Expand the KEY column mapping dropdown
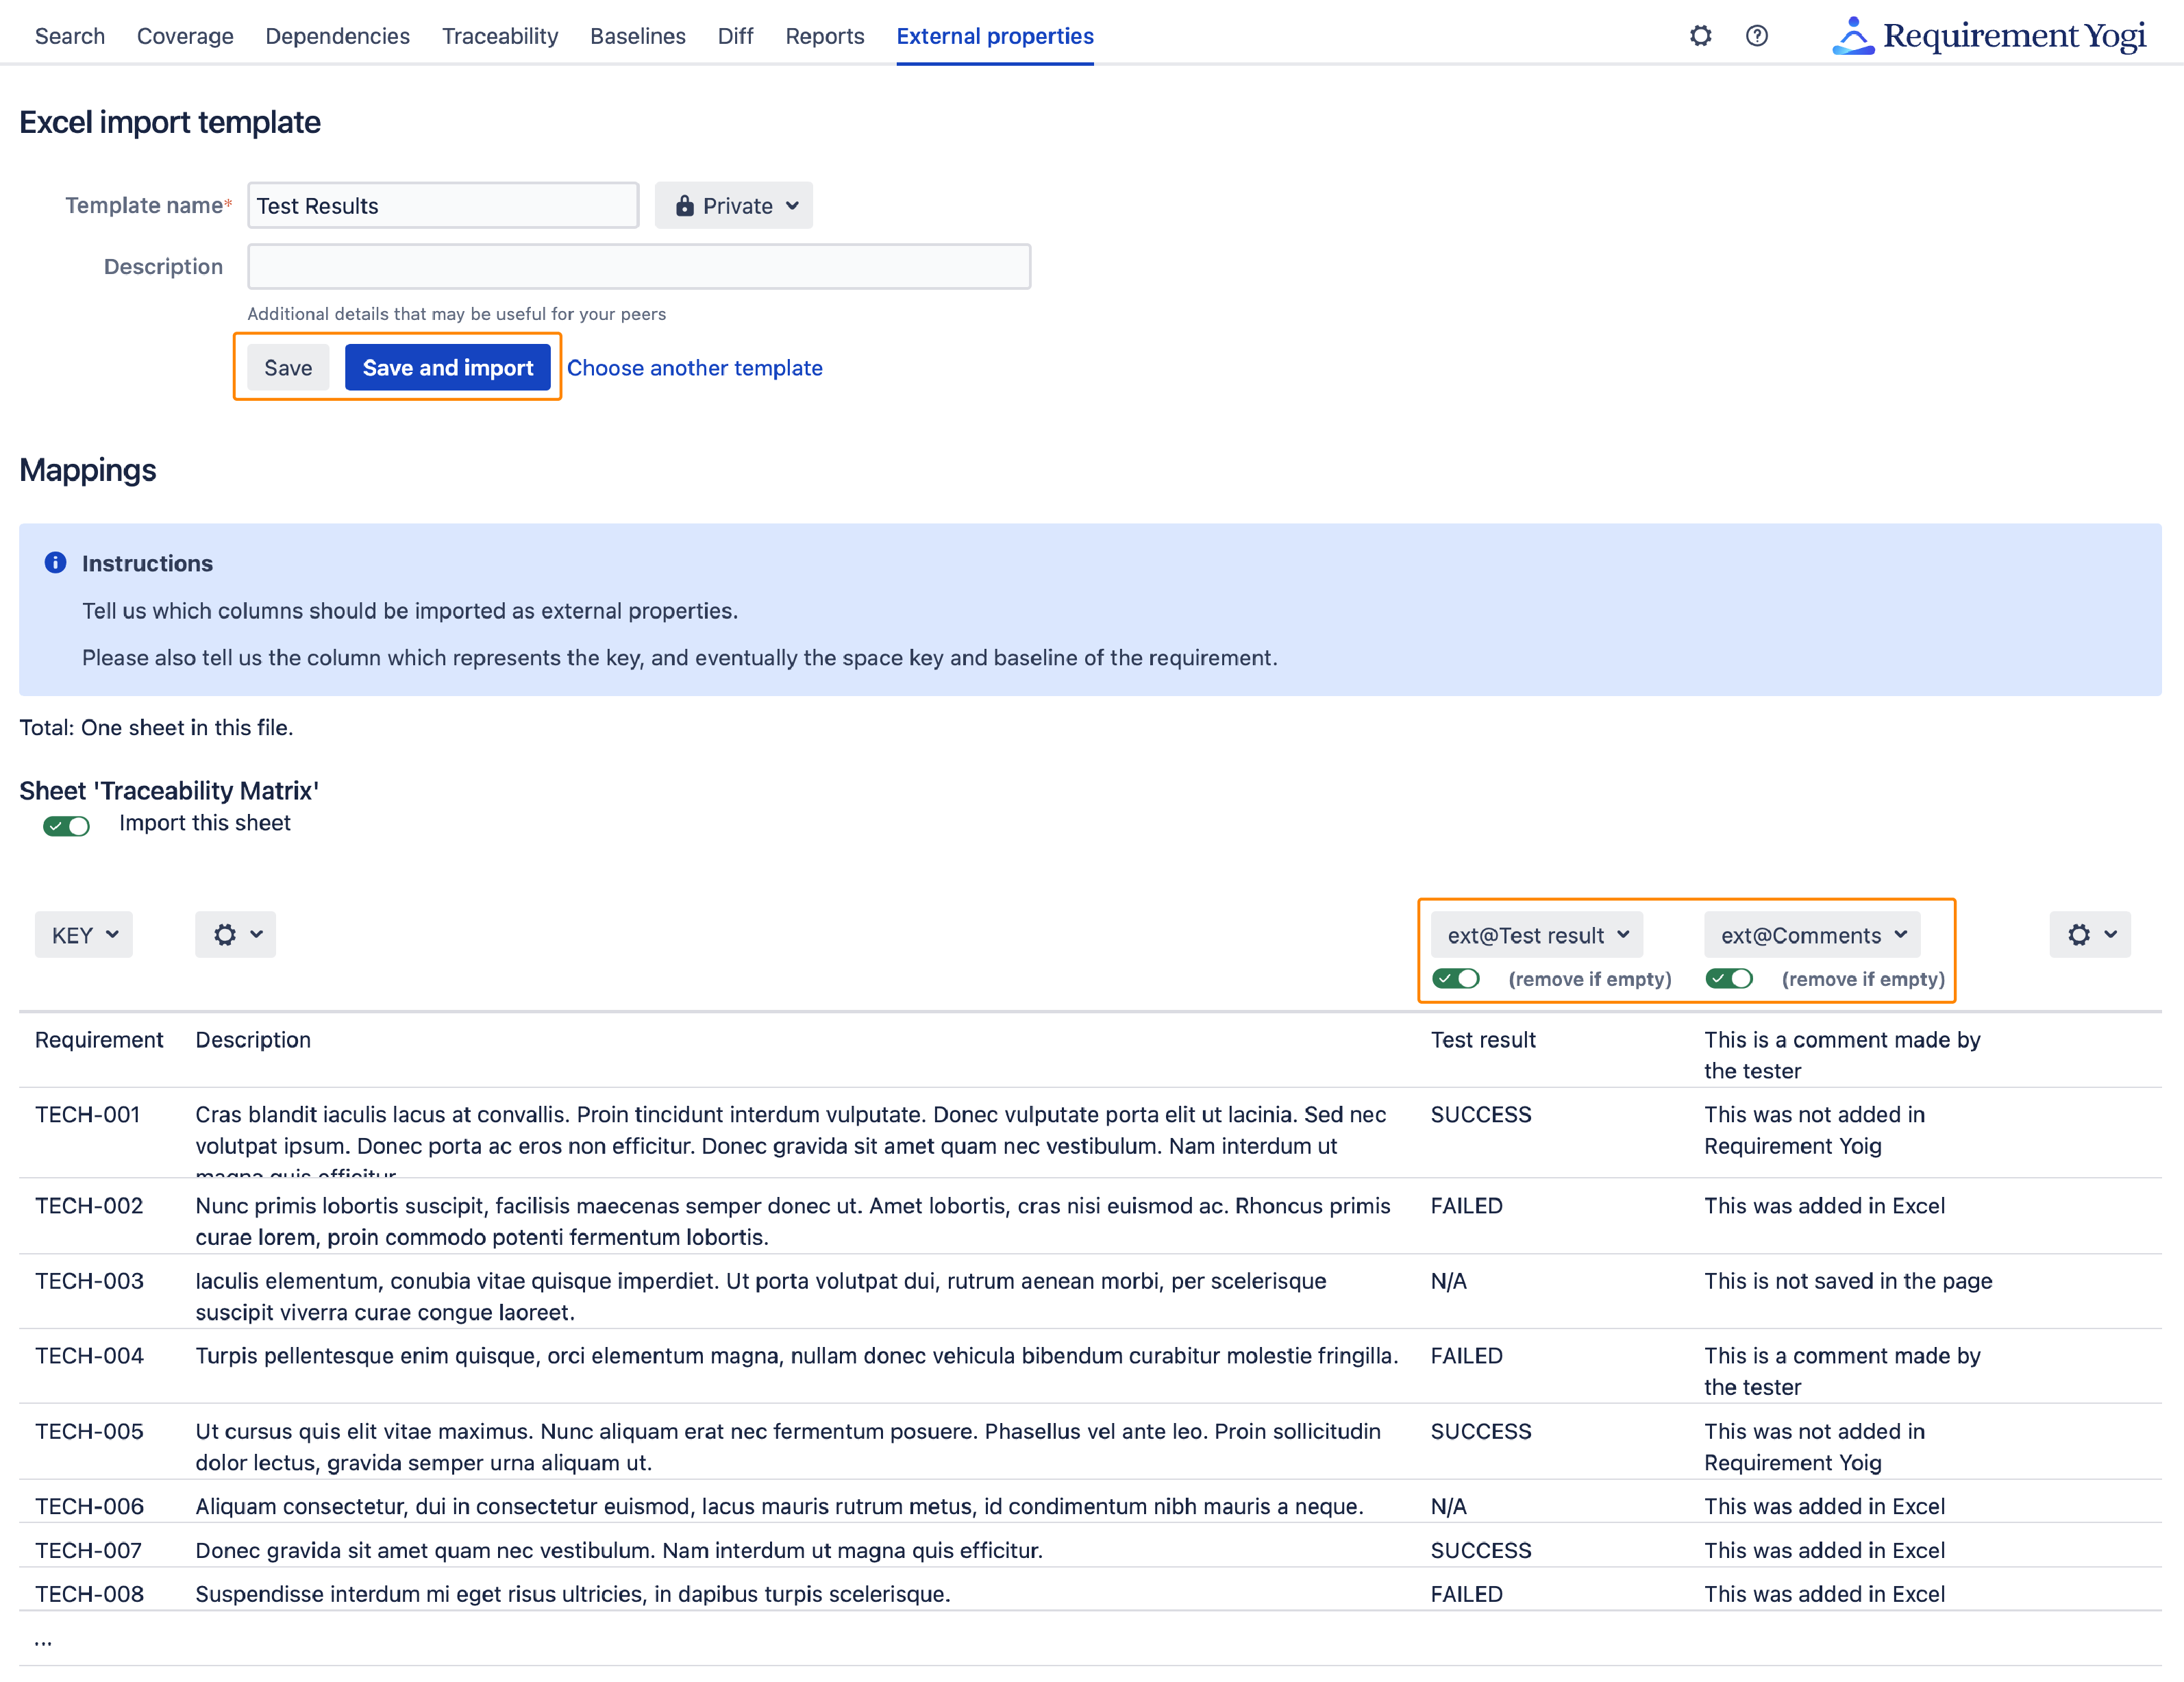The width and height of the screenshot is (2184, 1682). click(84, 934)
